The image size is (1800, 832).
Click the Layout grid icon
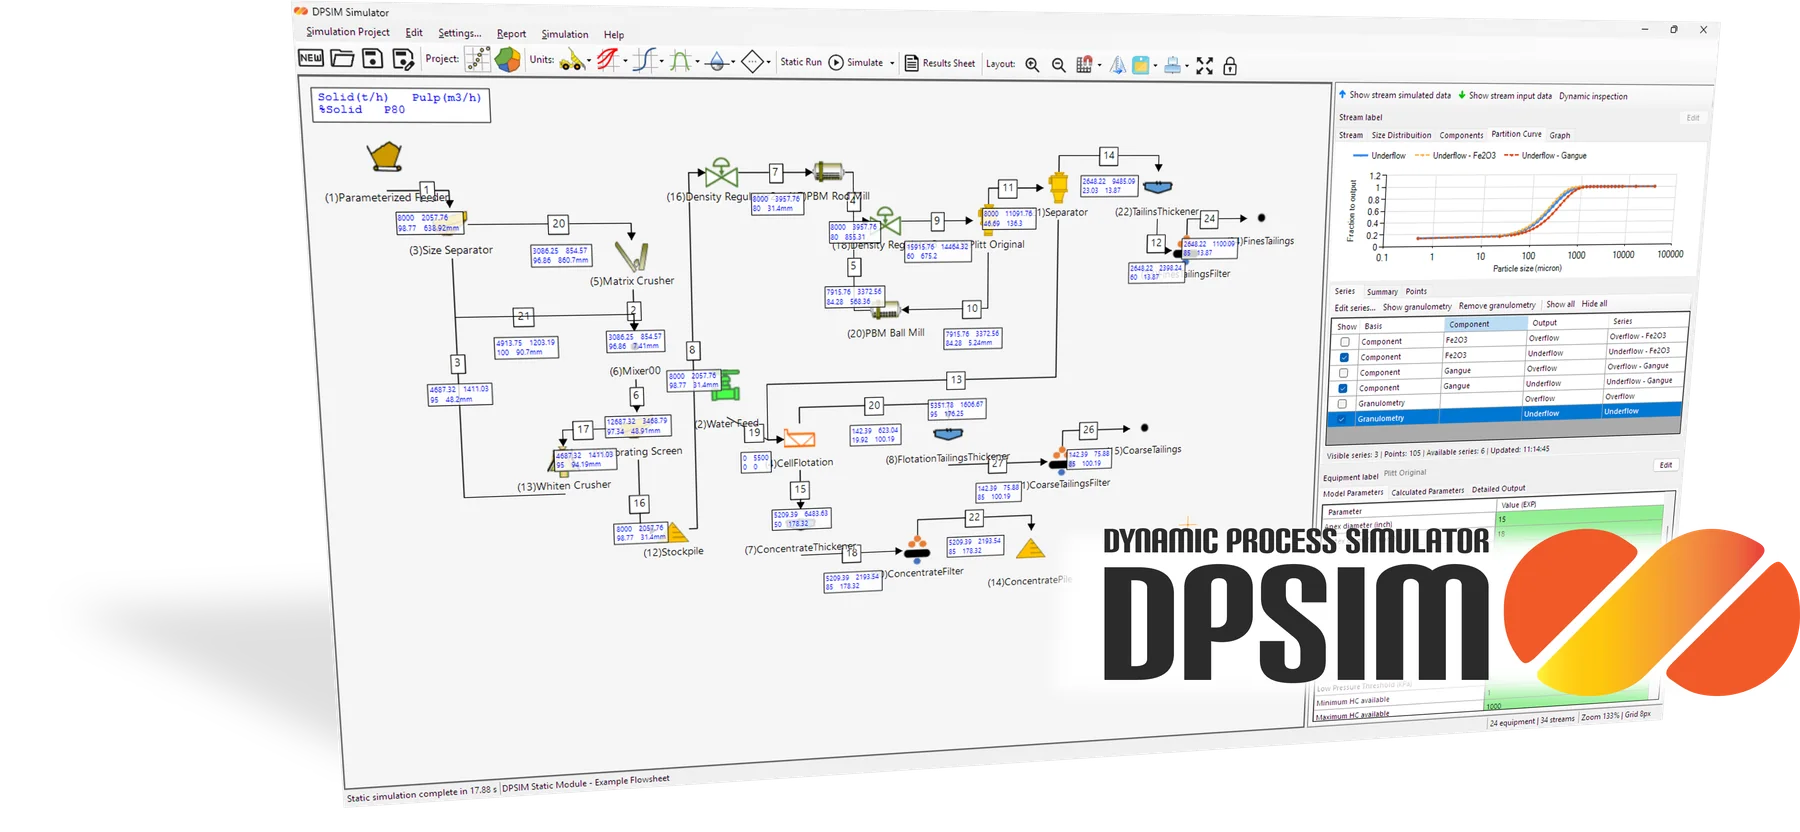pyautogui.click(x=1084, y=65)
